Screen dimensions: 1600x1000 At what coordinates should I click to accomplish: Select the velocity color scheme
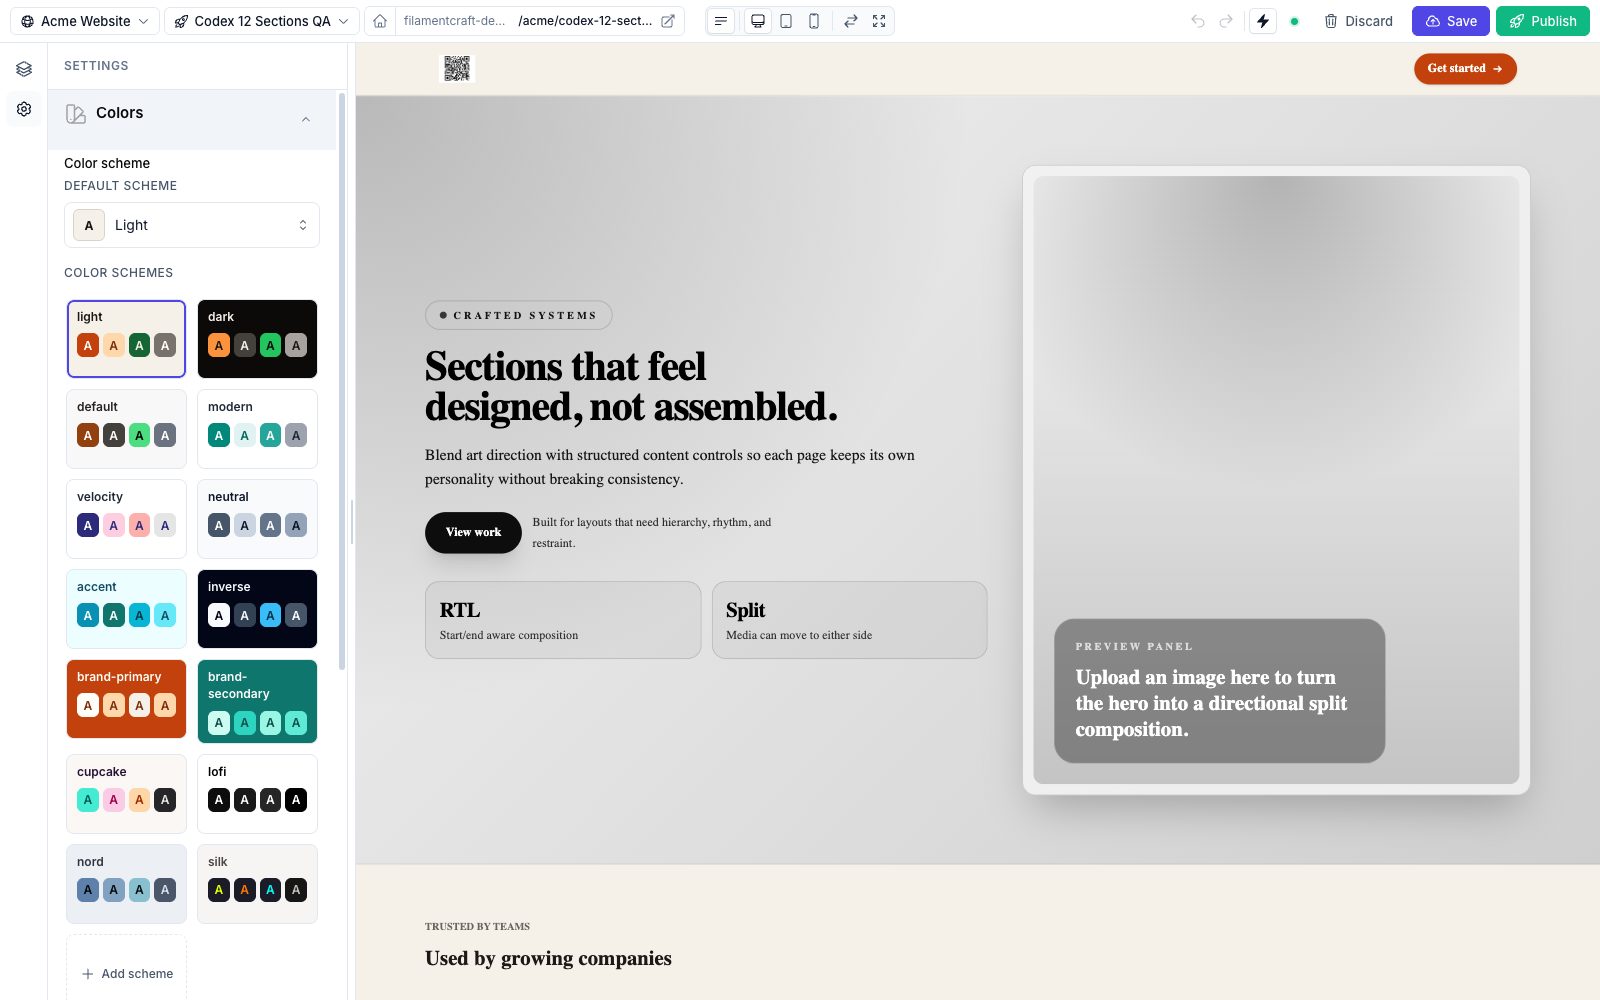(x=126, y=519)
